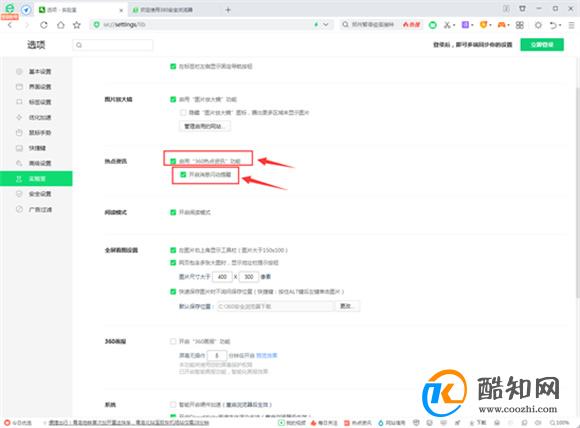Open the screenshot scissors tool
This screenshot has width=580, height=428.
(x=447, y=25)
